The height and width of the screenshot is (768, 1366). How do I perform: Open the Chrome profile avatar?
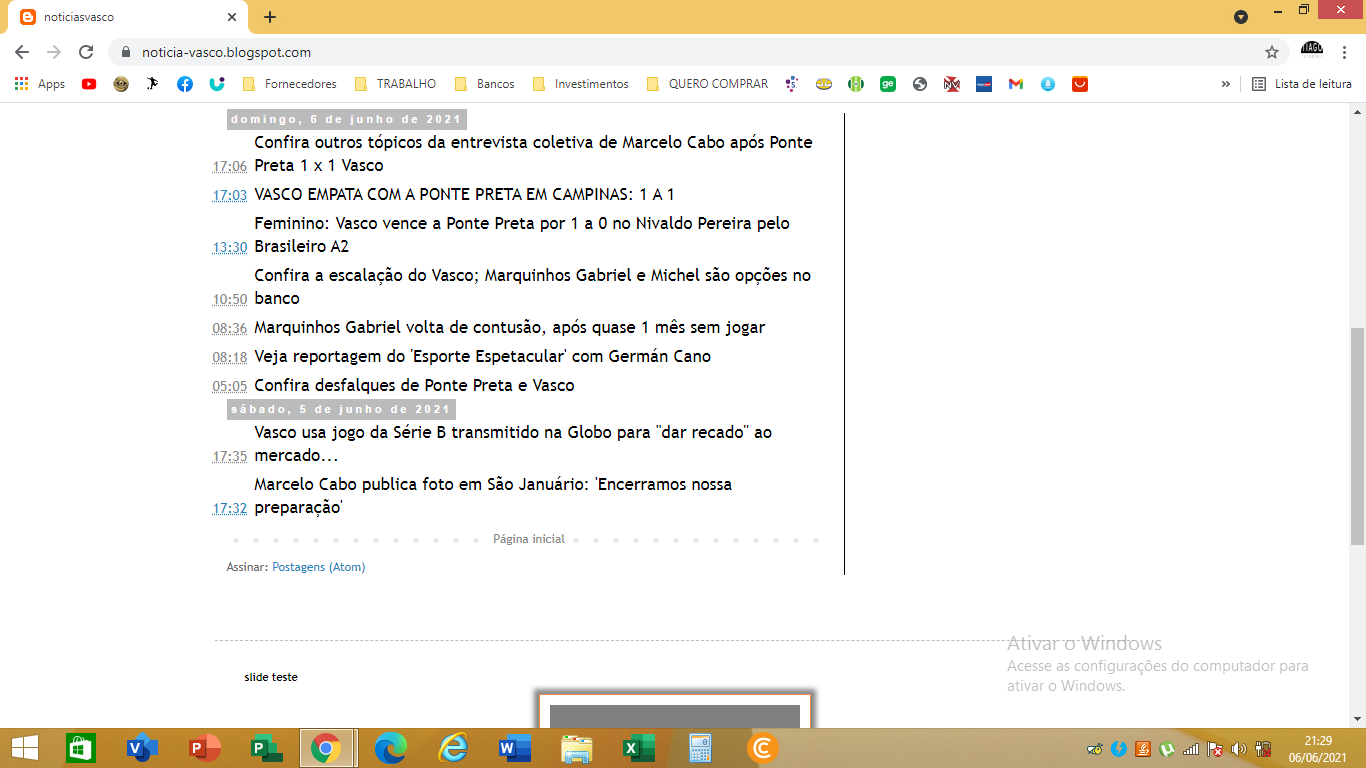point(1311,50)
